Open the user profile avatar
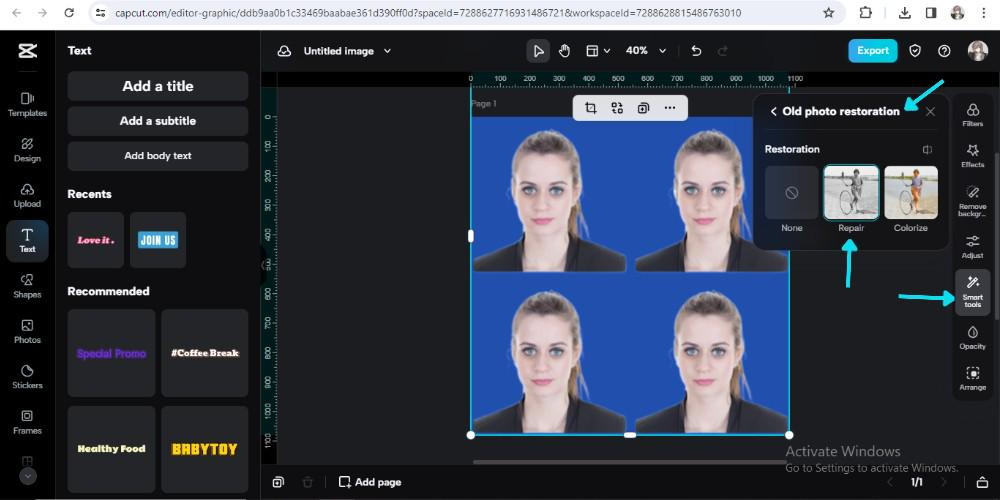The width and height of the screenshot is (1000, 500). [x=978, y=51]
